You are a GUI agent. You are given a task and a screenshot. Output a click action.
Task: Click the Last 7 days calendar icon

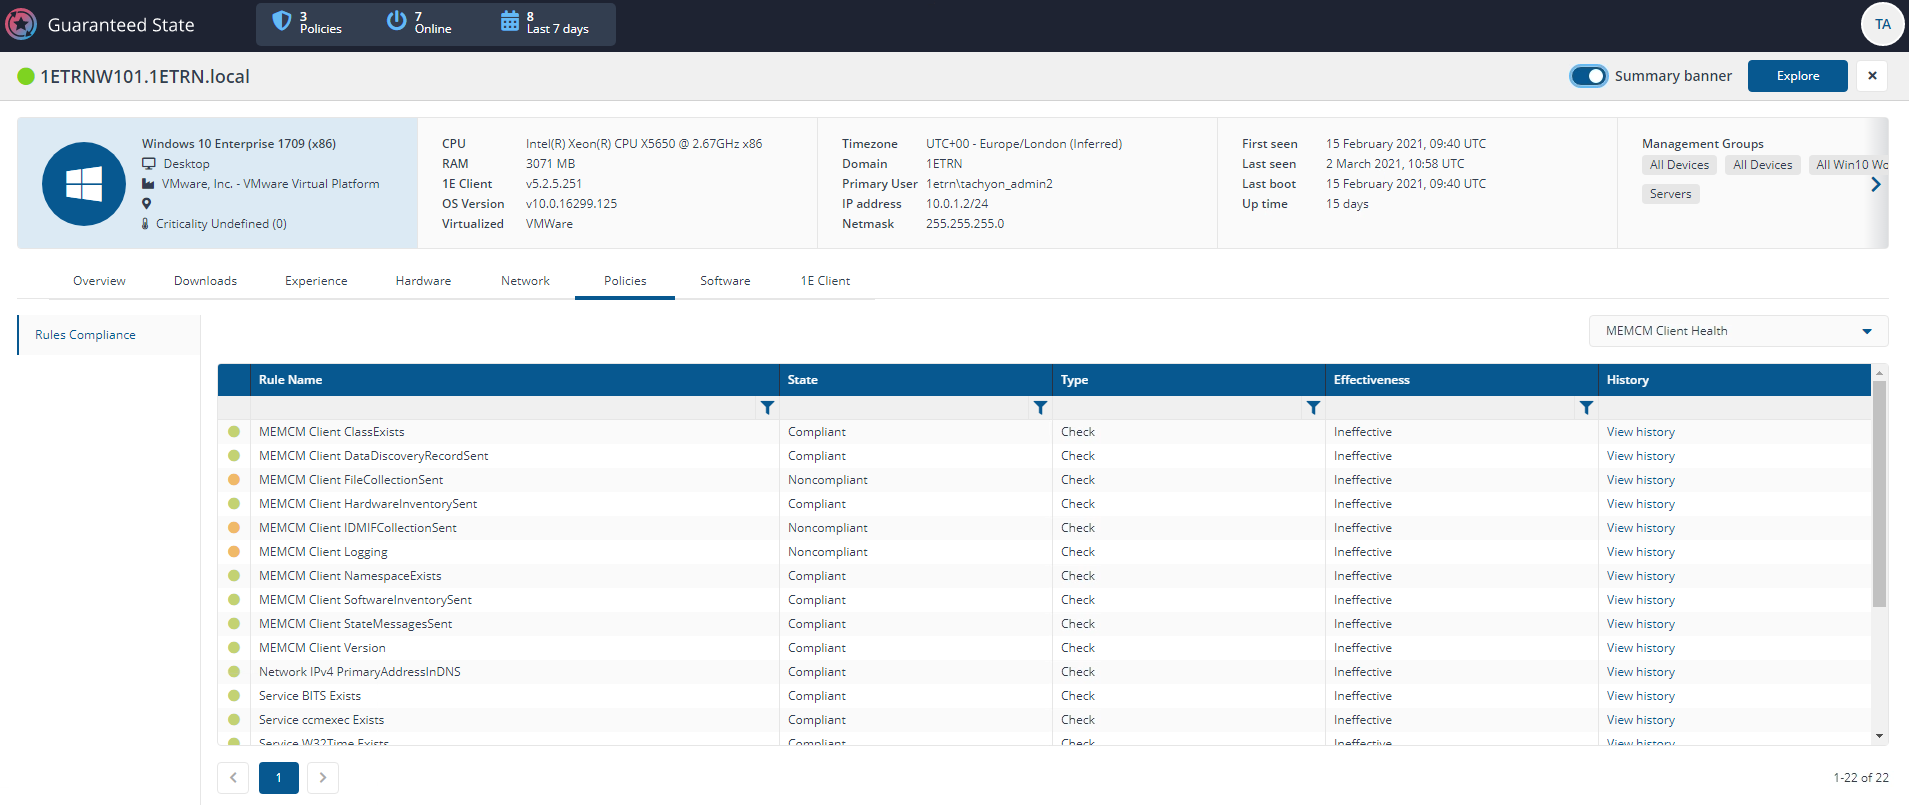[x=510, y=21]
